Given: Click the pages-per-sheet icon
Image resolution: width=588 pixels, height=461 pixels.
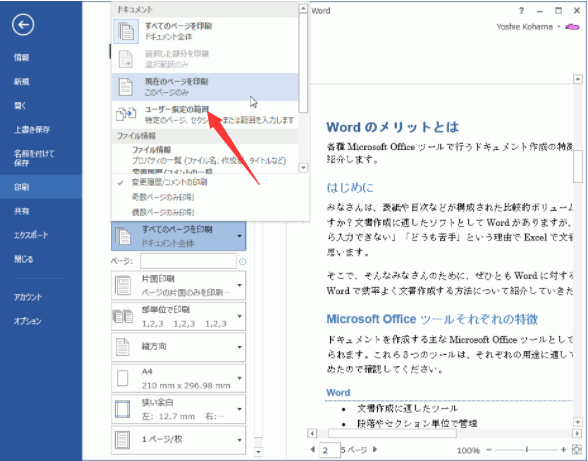Looking at the screenshot, I should click(x=123, y=440).
